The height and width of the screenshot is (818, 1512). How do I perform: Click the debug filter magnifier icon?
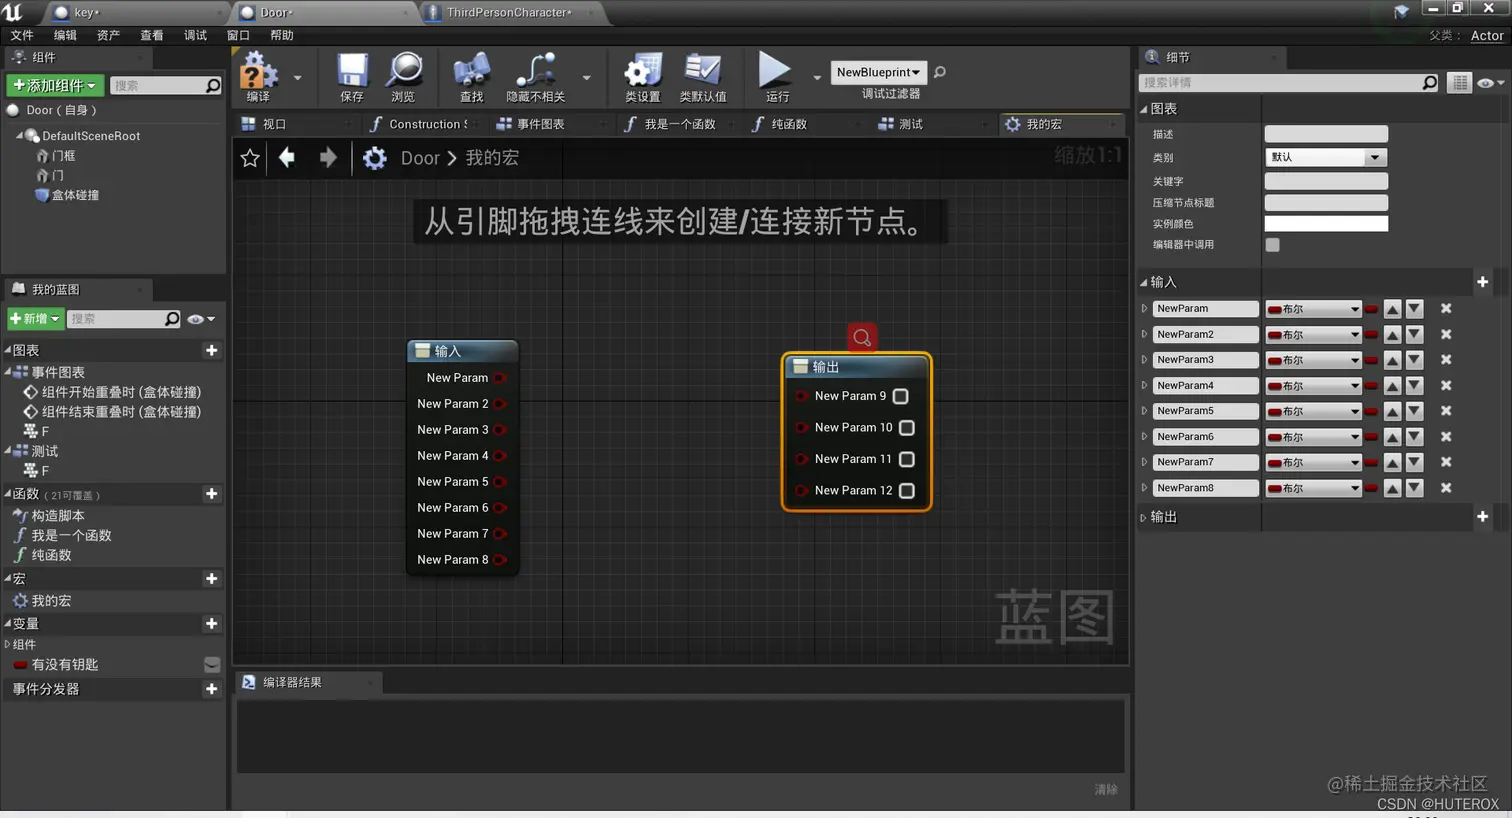940,72
